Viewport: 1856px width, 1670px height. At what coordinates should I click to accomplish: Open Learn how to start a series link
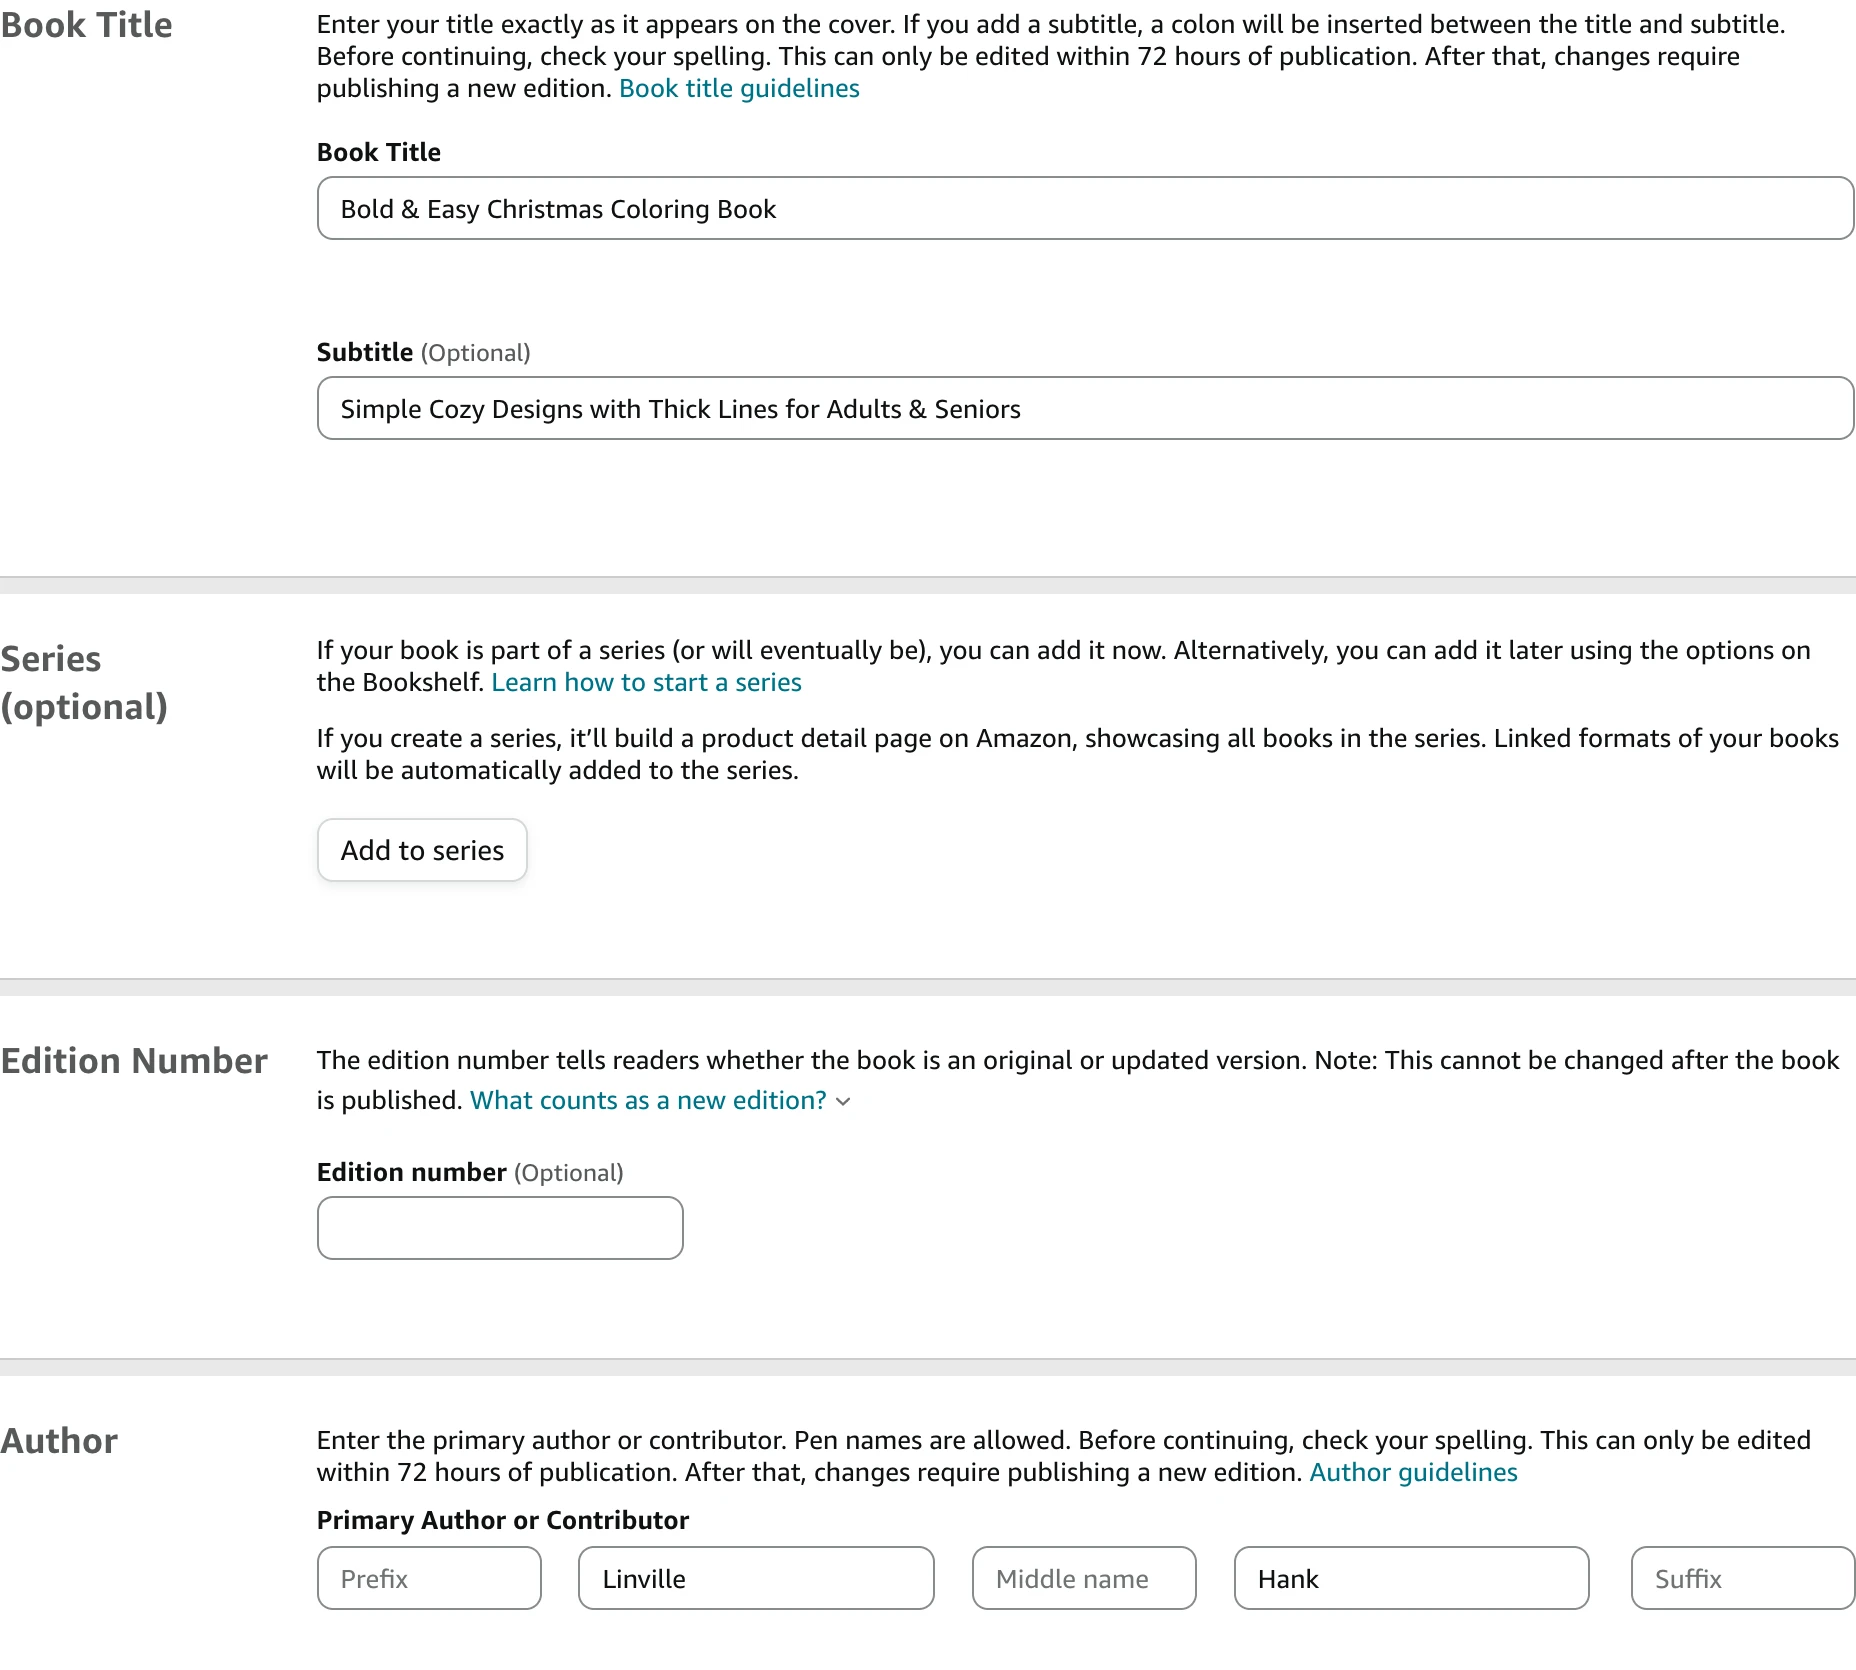click(x=646, y=682)
